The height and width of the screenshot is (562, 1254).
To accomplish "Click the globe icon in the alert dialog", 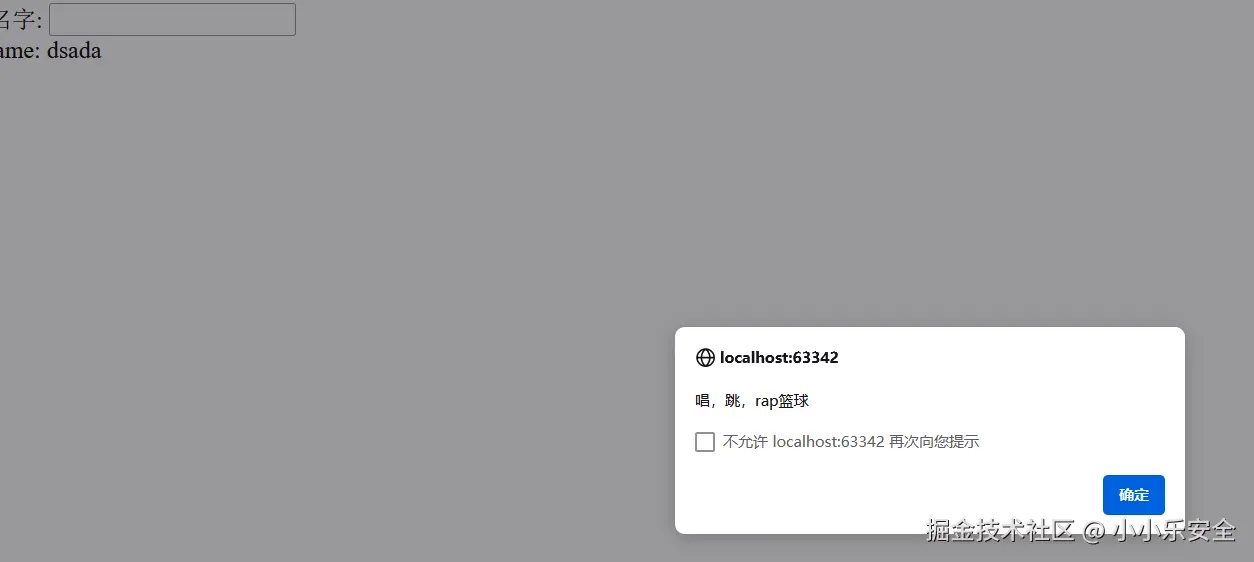I will (705, 358).
